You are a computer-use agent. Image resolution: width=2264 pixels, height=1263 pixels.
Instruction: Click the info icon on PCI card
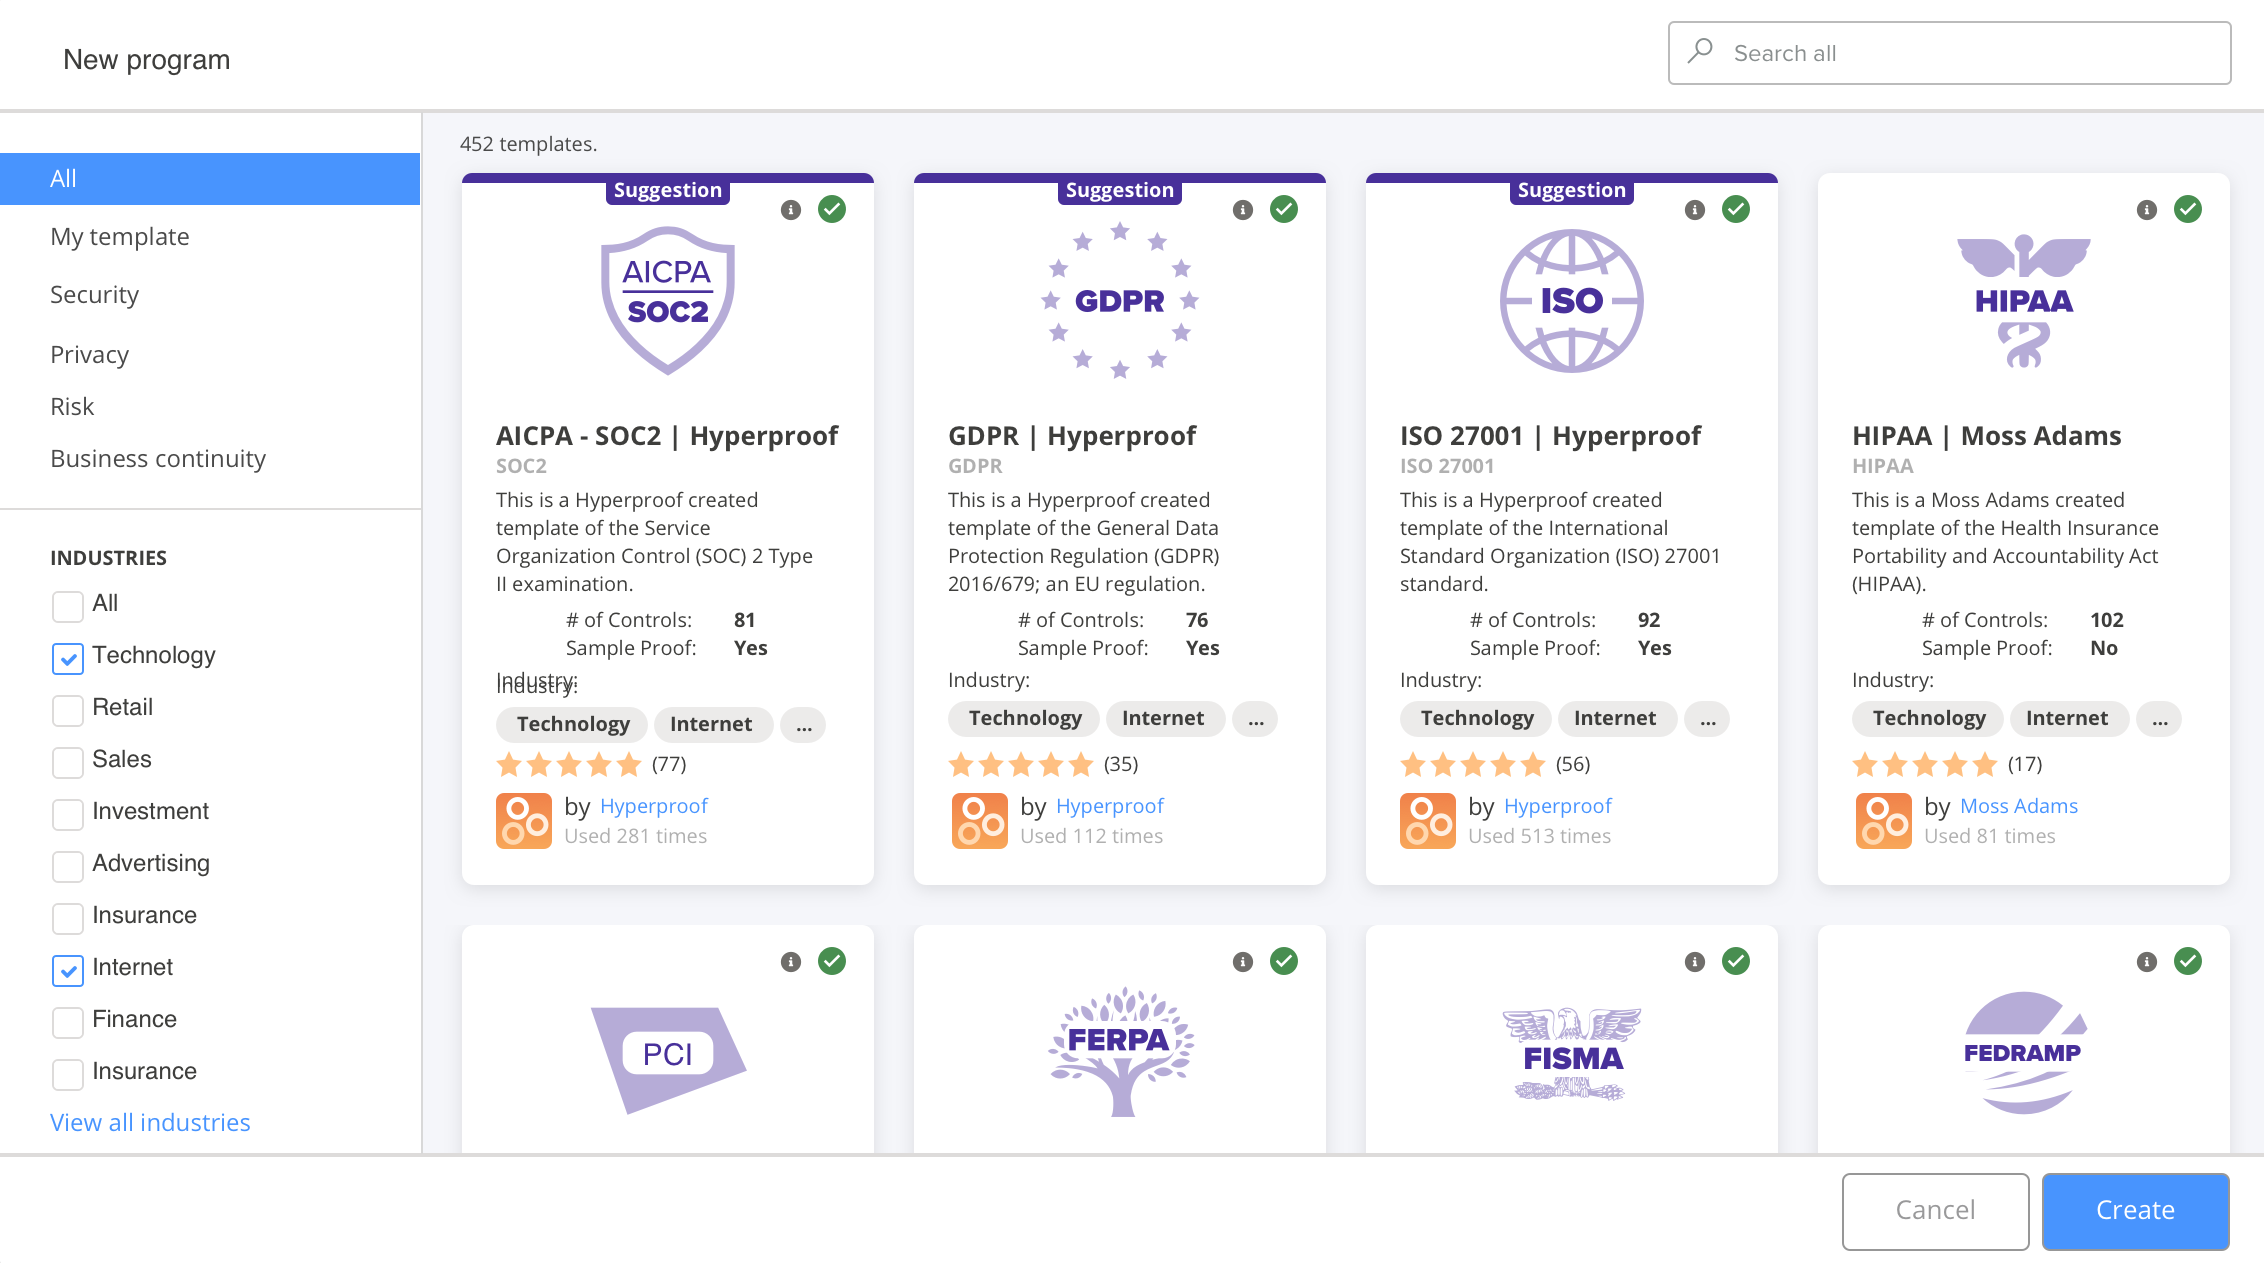pyautogui.click(x=791, y=962)
